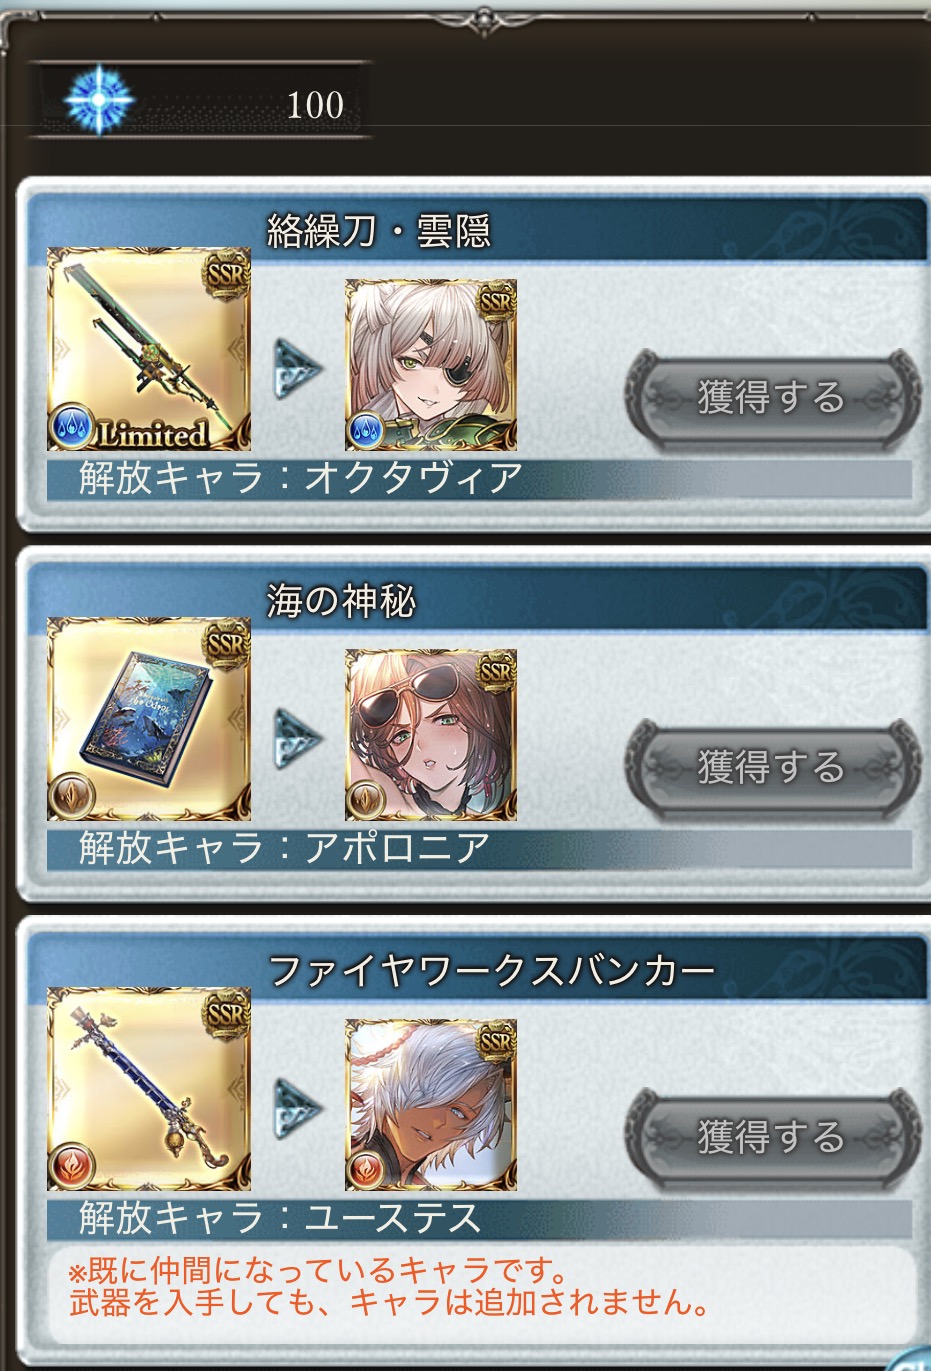Open the 絡繰刀・雲隠 sword weapon thumbnail
Screen dimensions: 931x1371
[x=149, y=350]
